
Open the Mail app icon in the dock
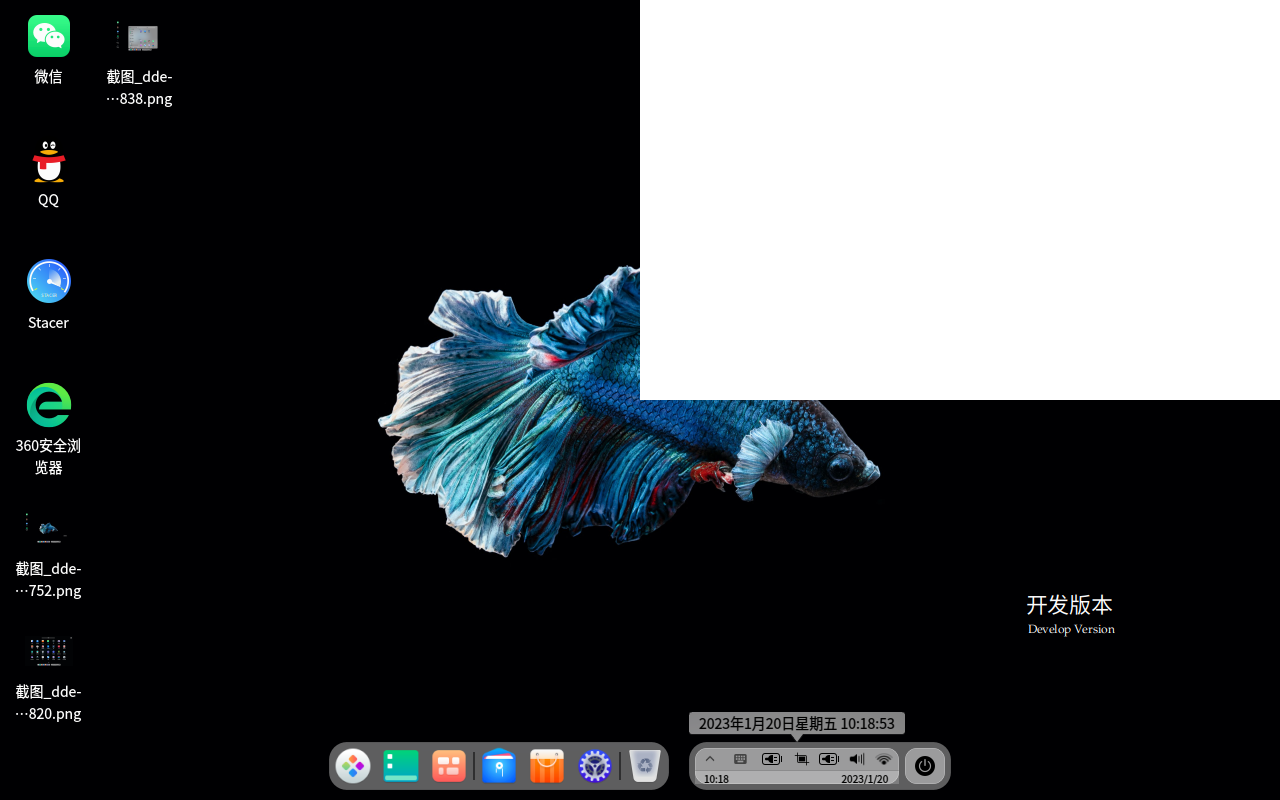[x=499, y=766]
